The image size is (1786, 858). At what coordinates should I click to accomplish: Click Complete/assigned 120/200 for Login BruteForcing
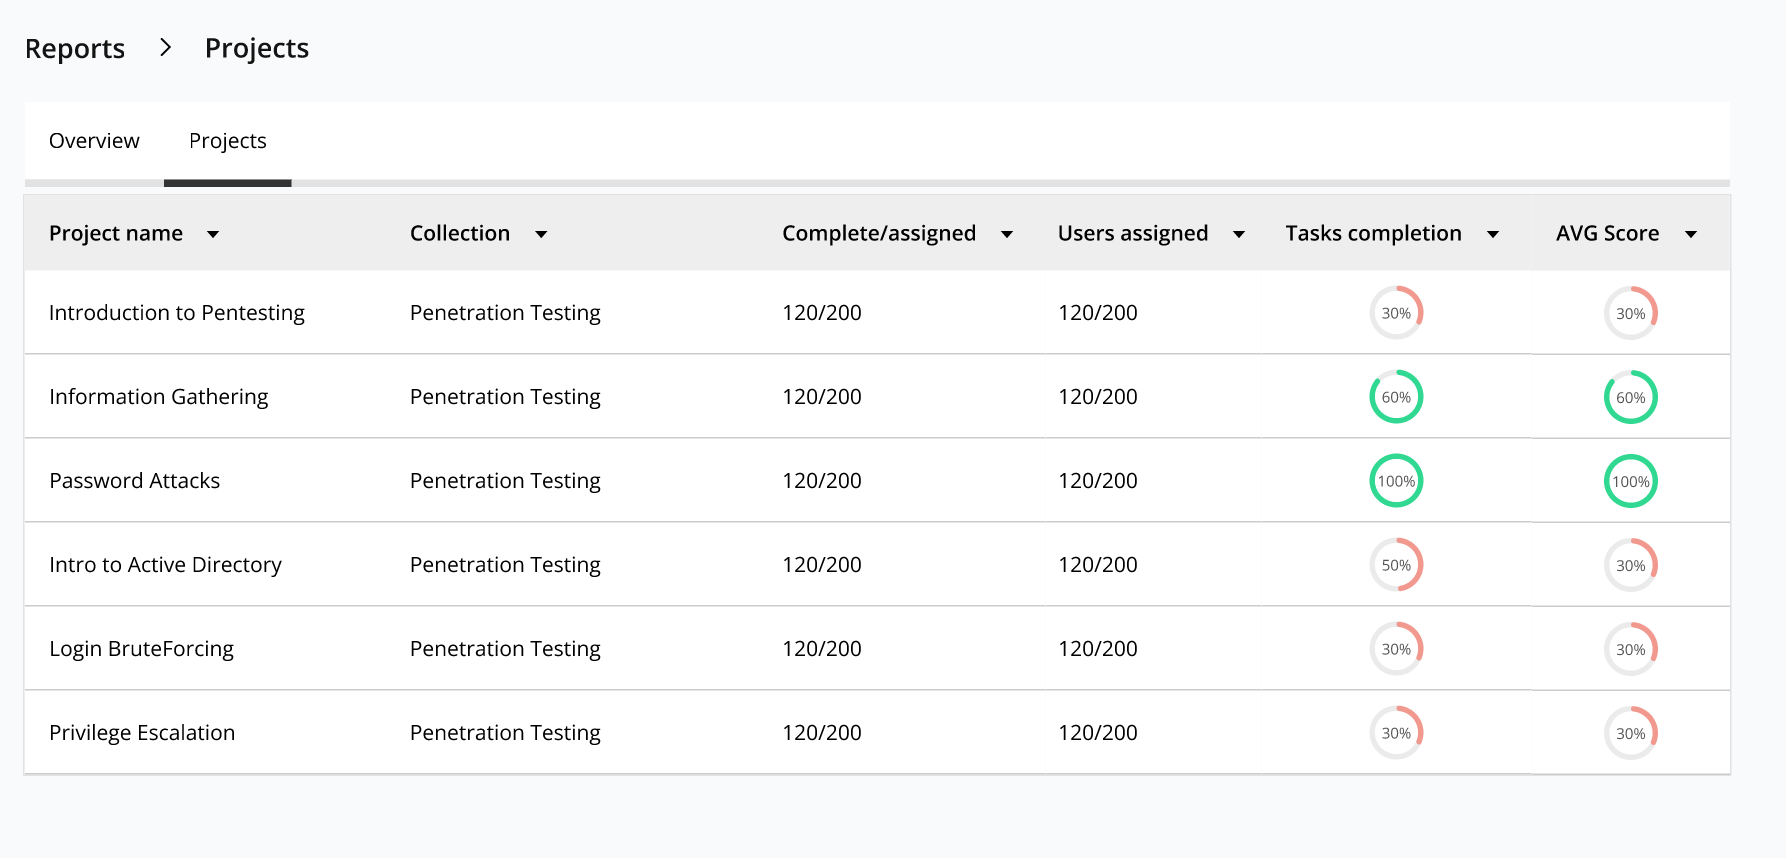click(x=822, y=649)
